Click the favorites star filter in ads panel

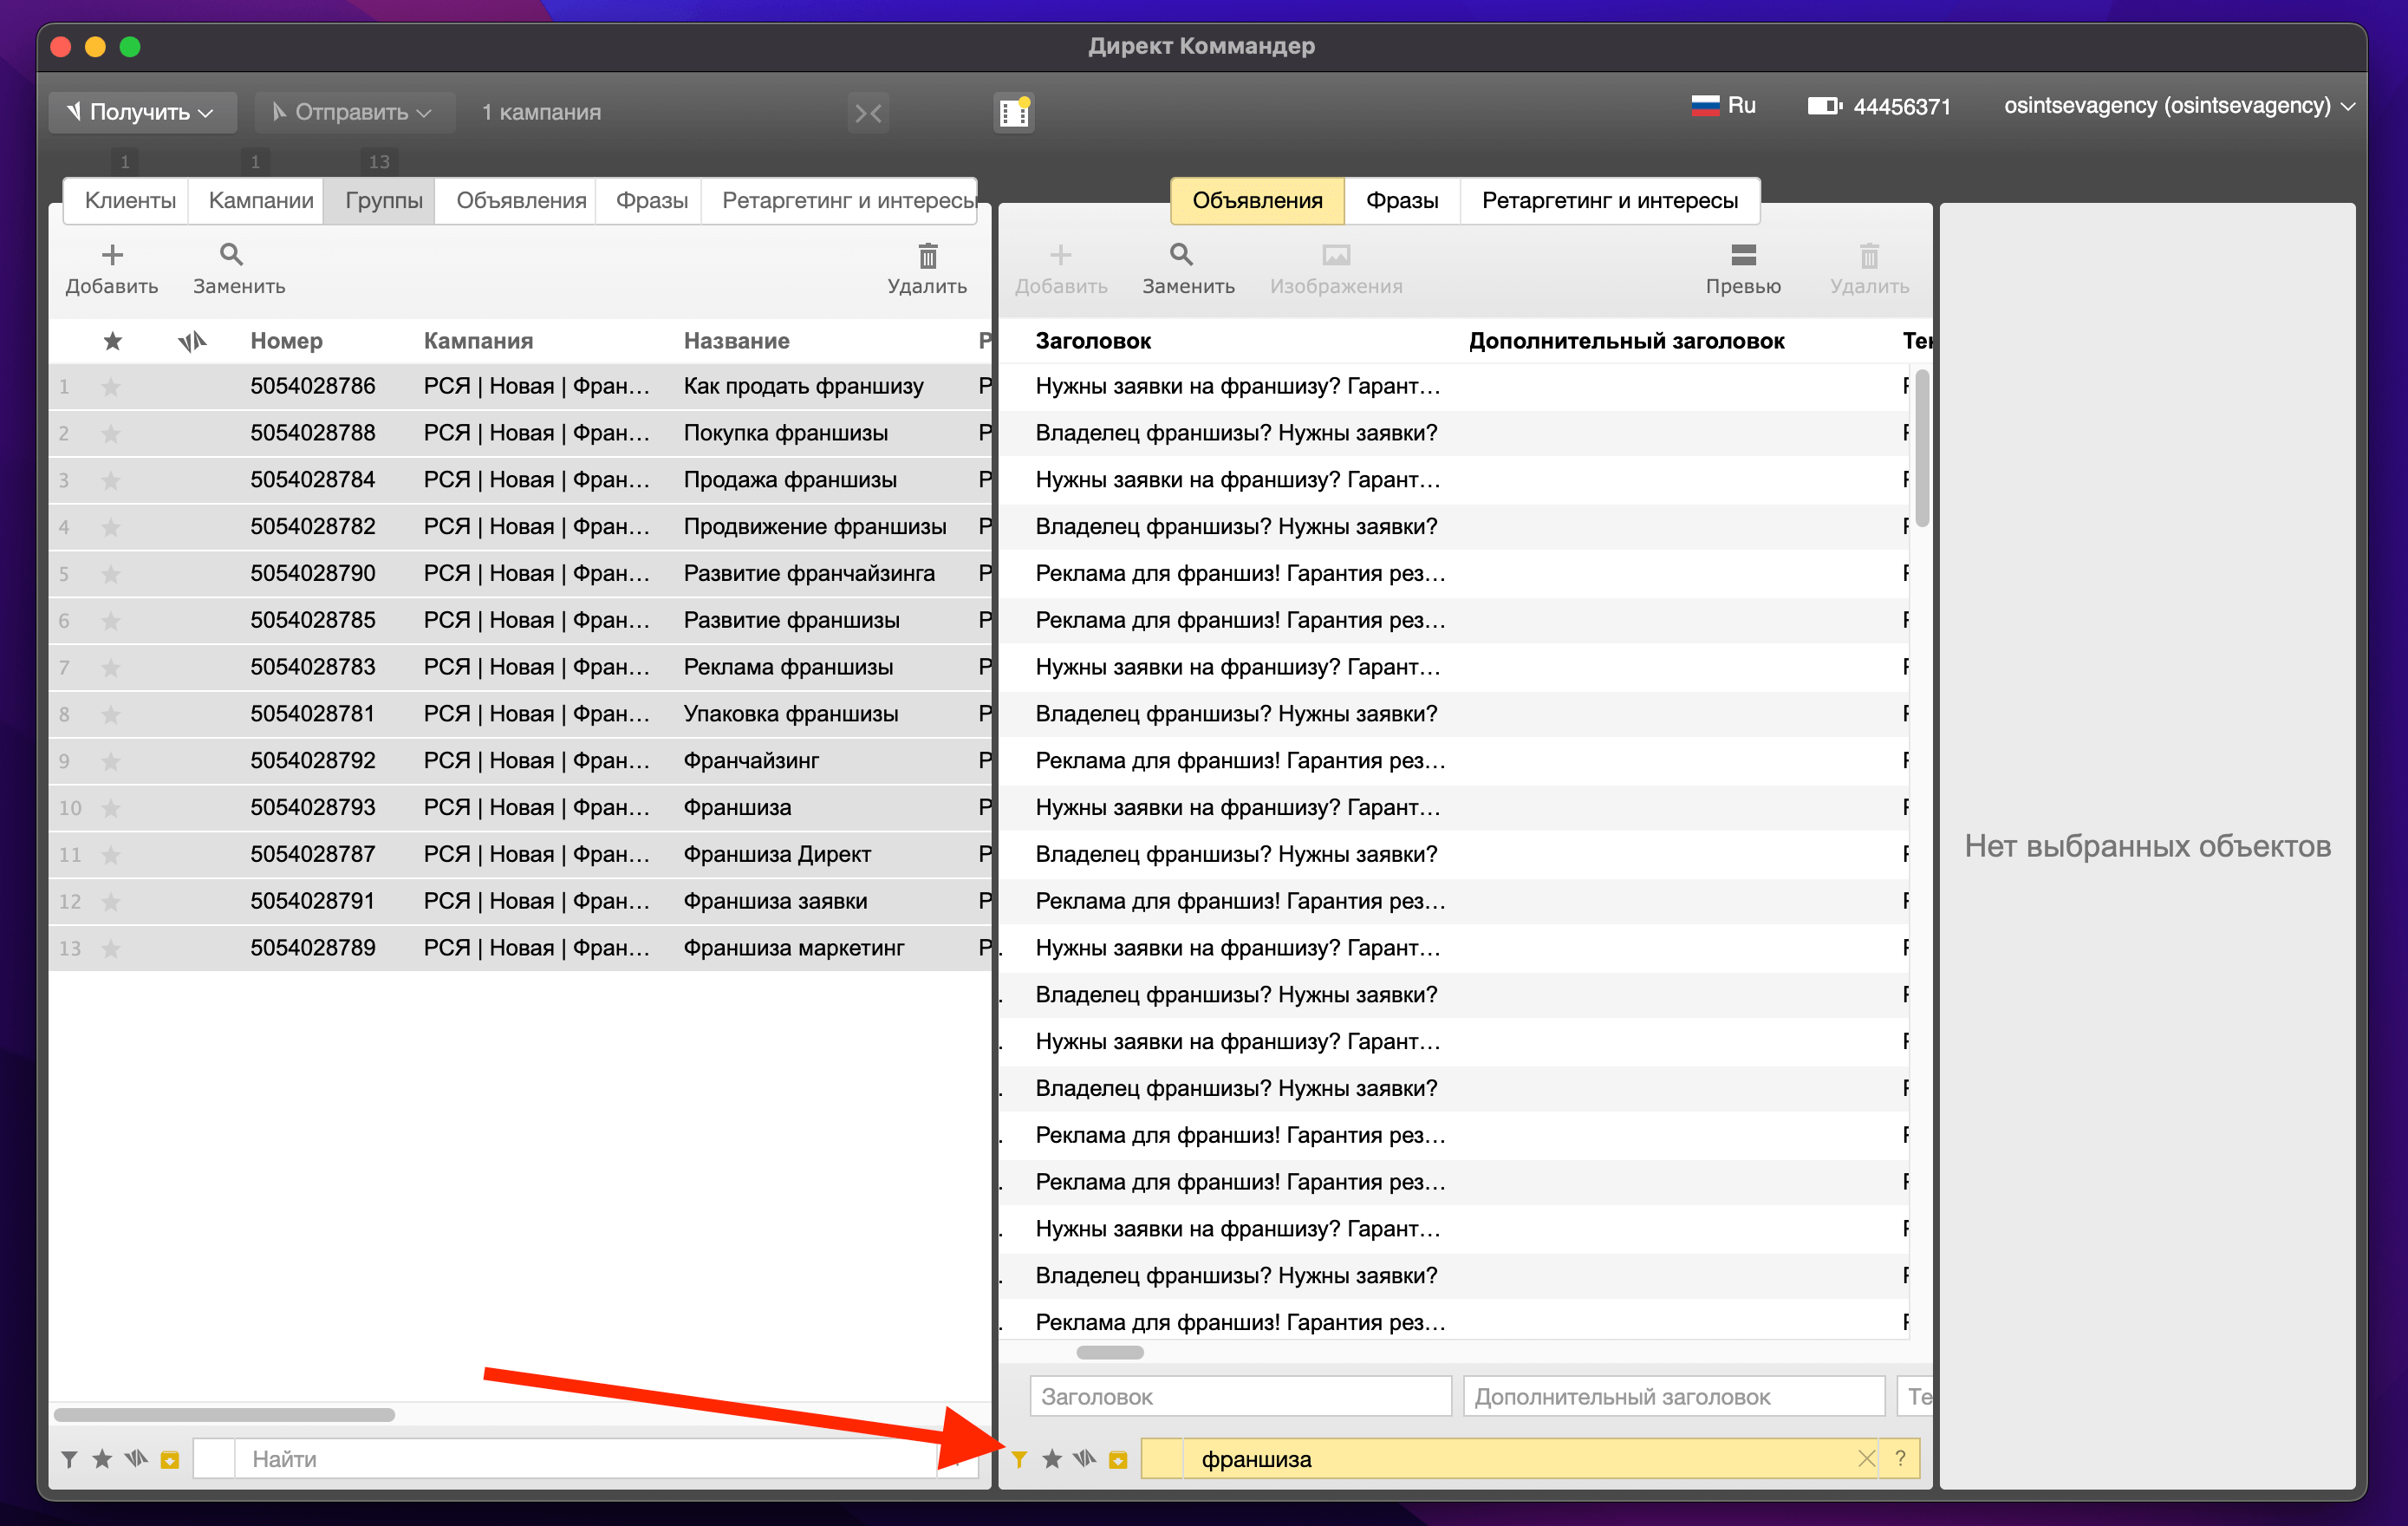coord(1052,1459)
